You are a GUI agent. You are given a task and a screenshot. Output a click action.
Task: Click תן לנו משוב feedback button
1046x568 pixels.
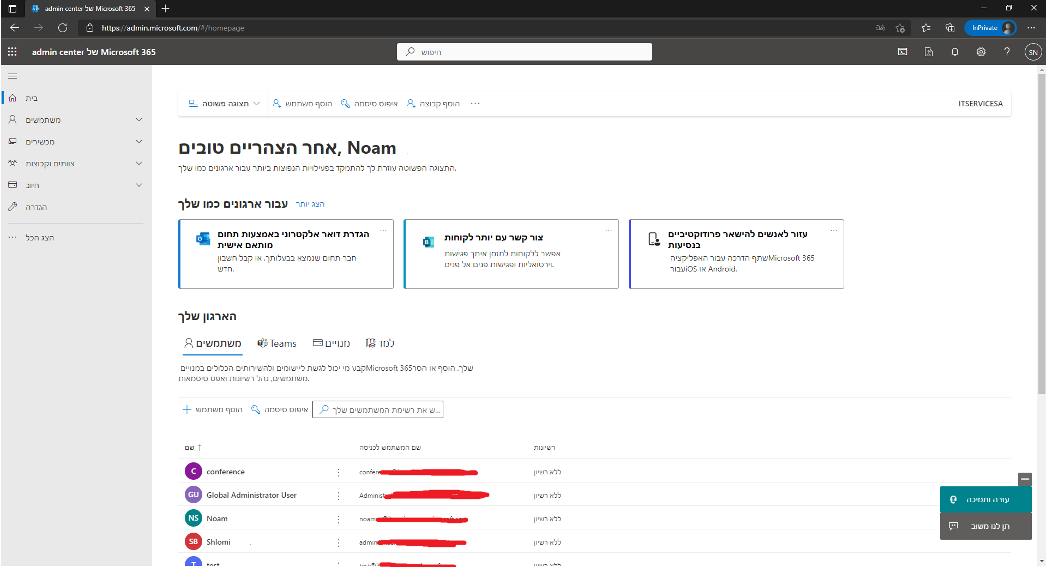(985, 526)
